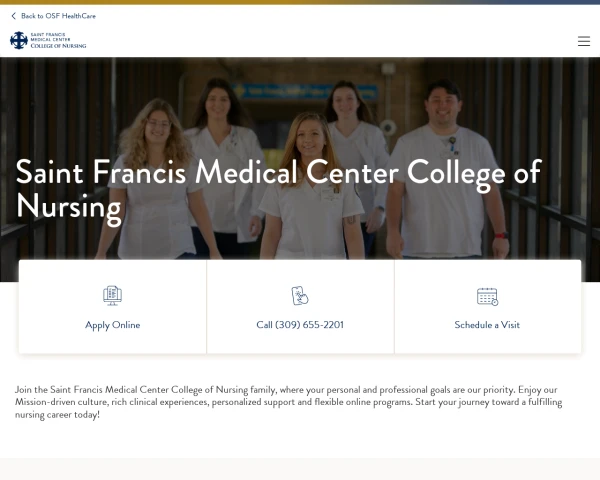Select the Apply Online link text
This screenshot has width=600, height=480.
112,325
